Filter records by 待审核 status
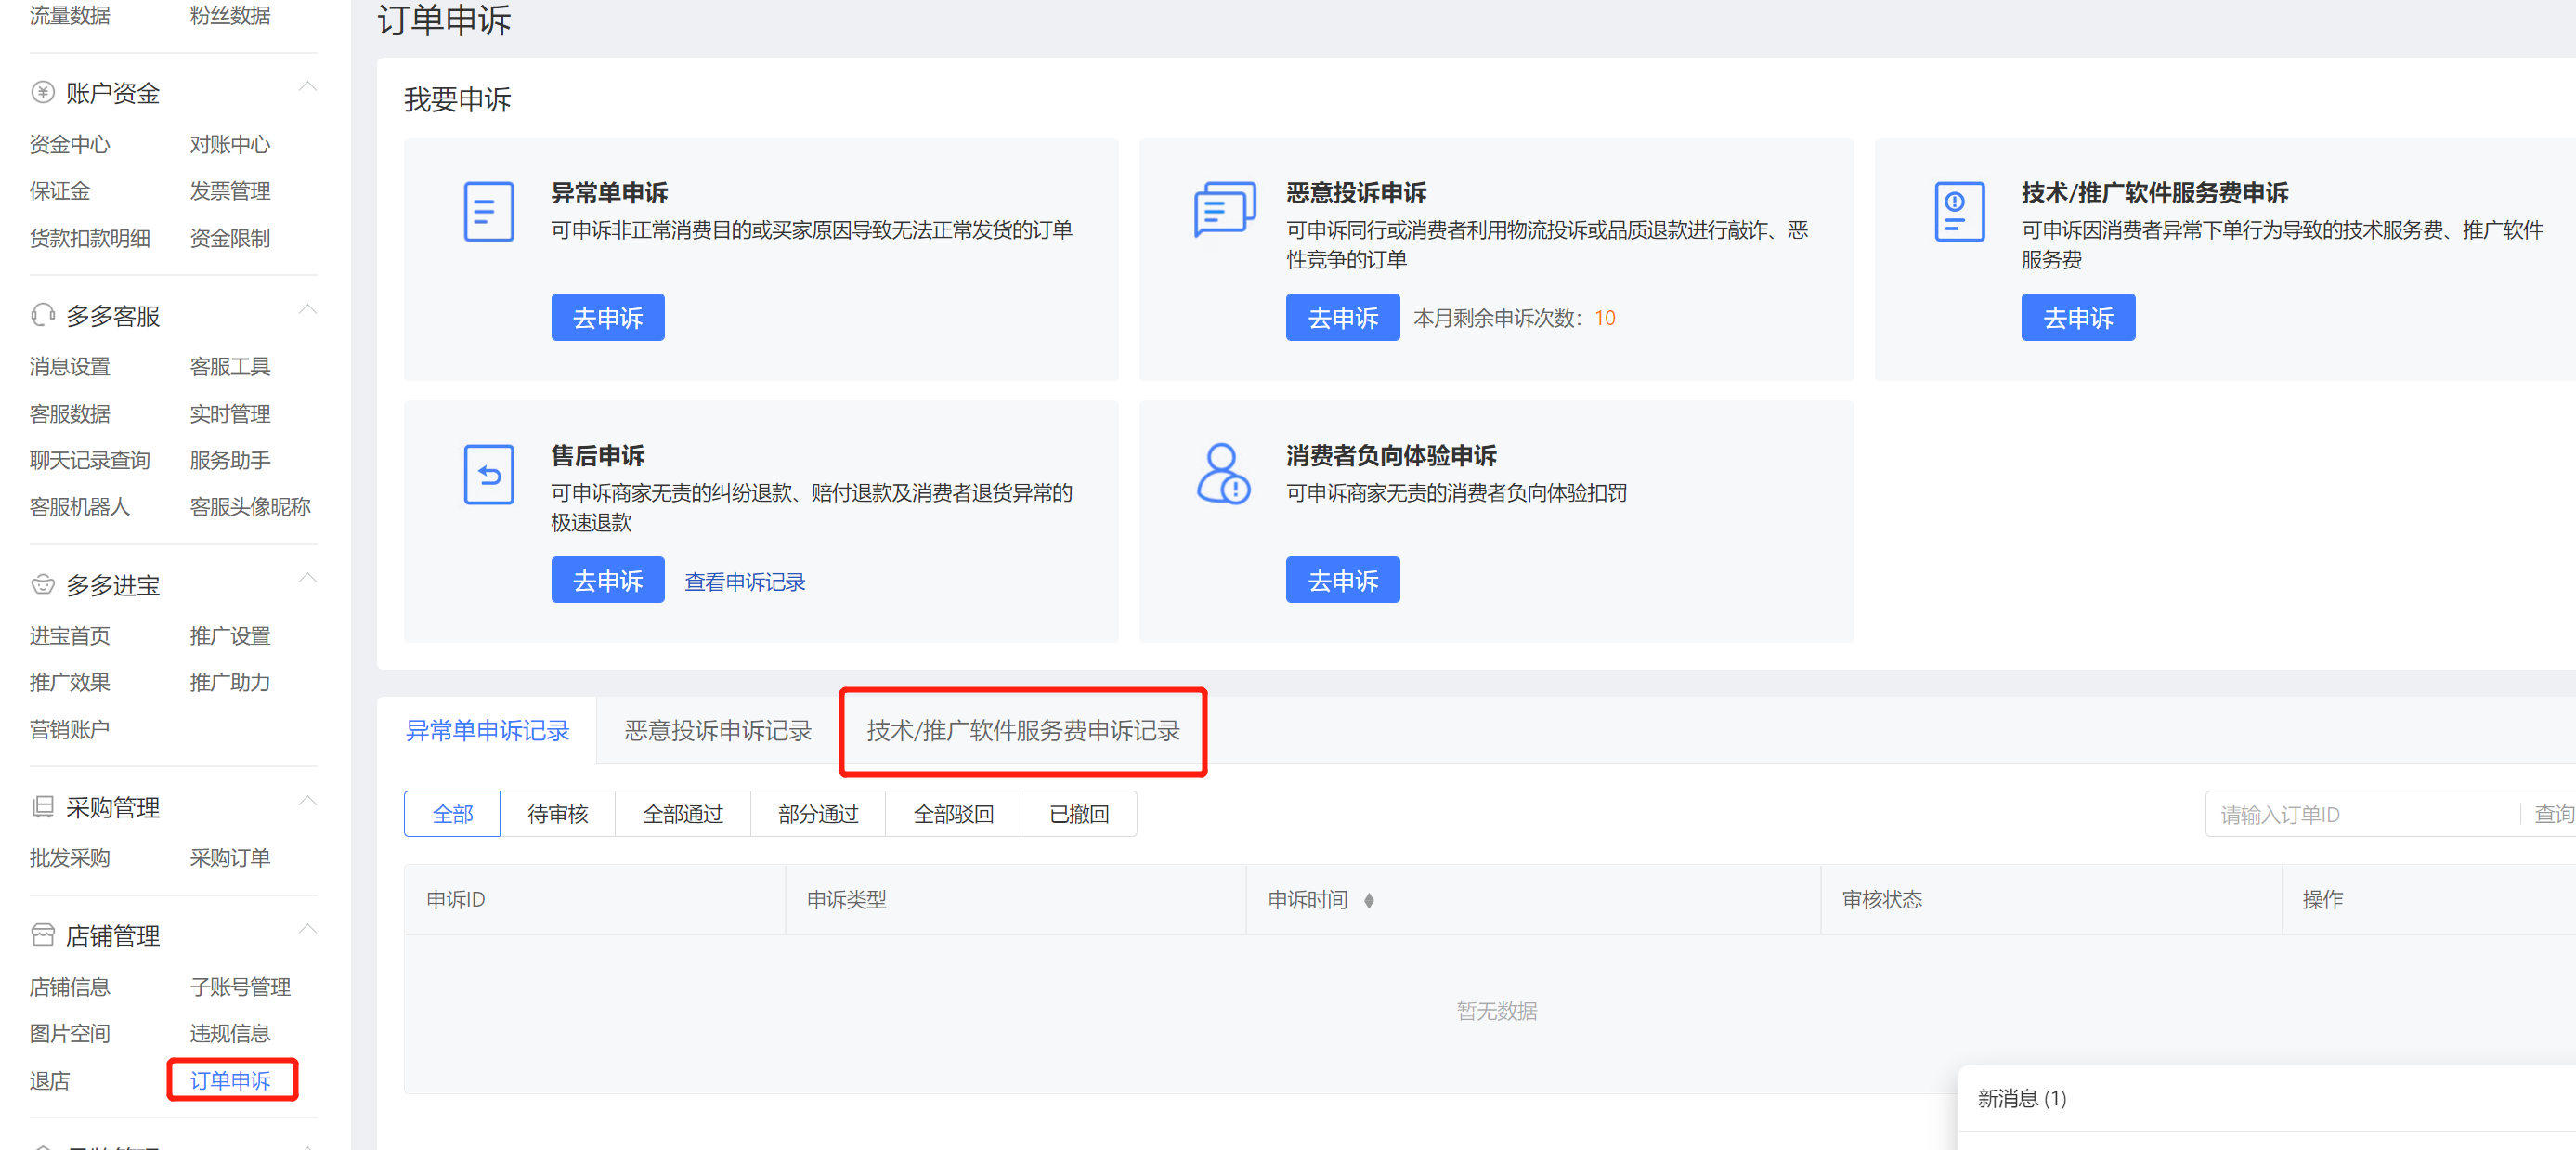Screen dimensions: 2576x1150 (x=558, y=813)
